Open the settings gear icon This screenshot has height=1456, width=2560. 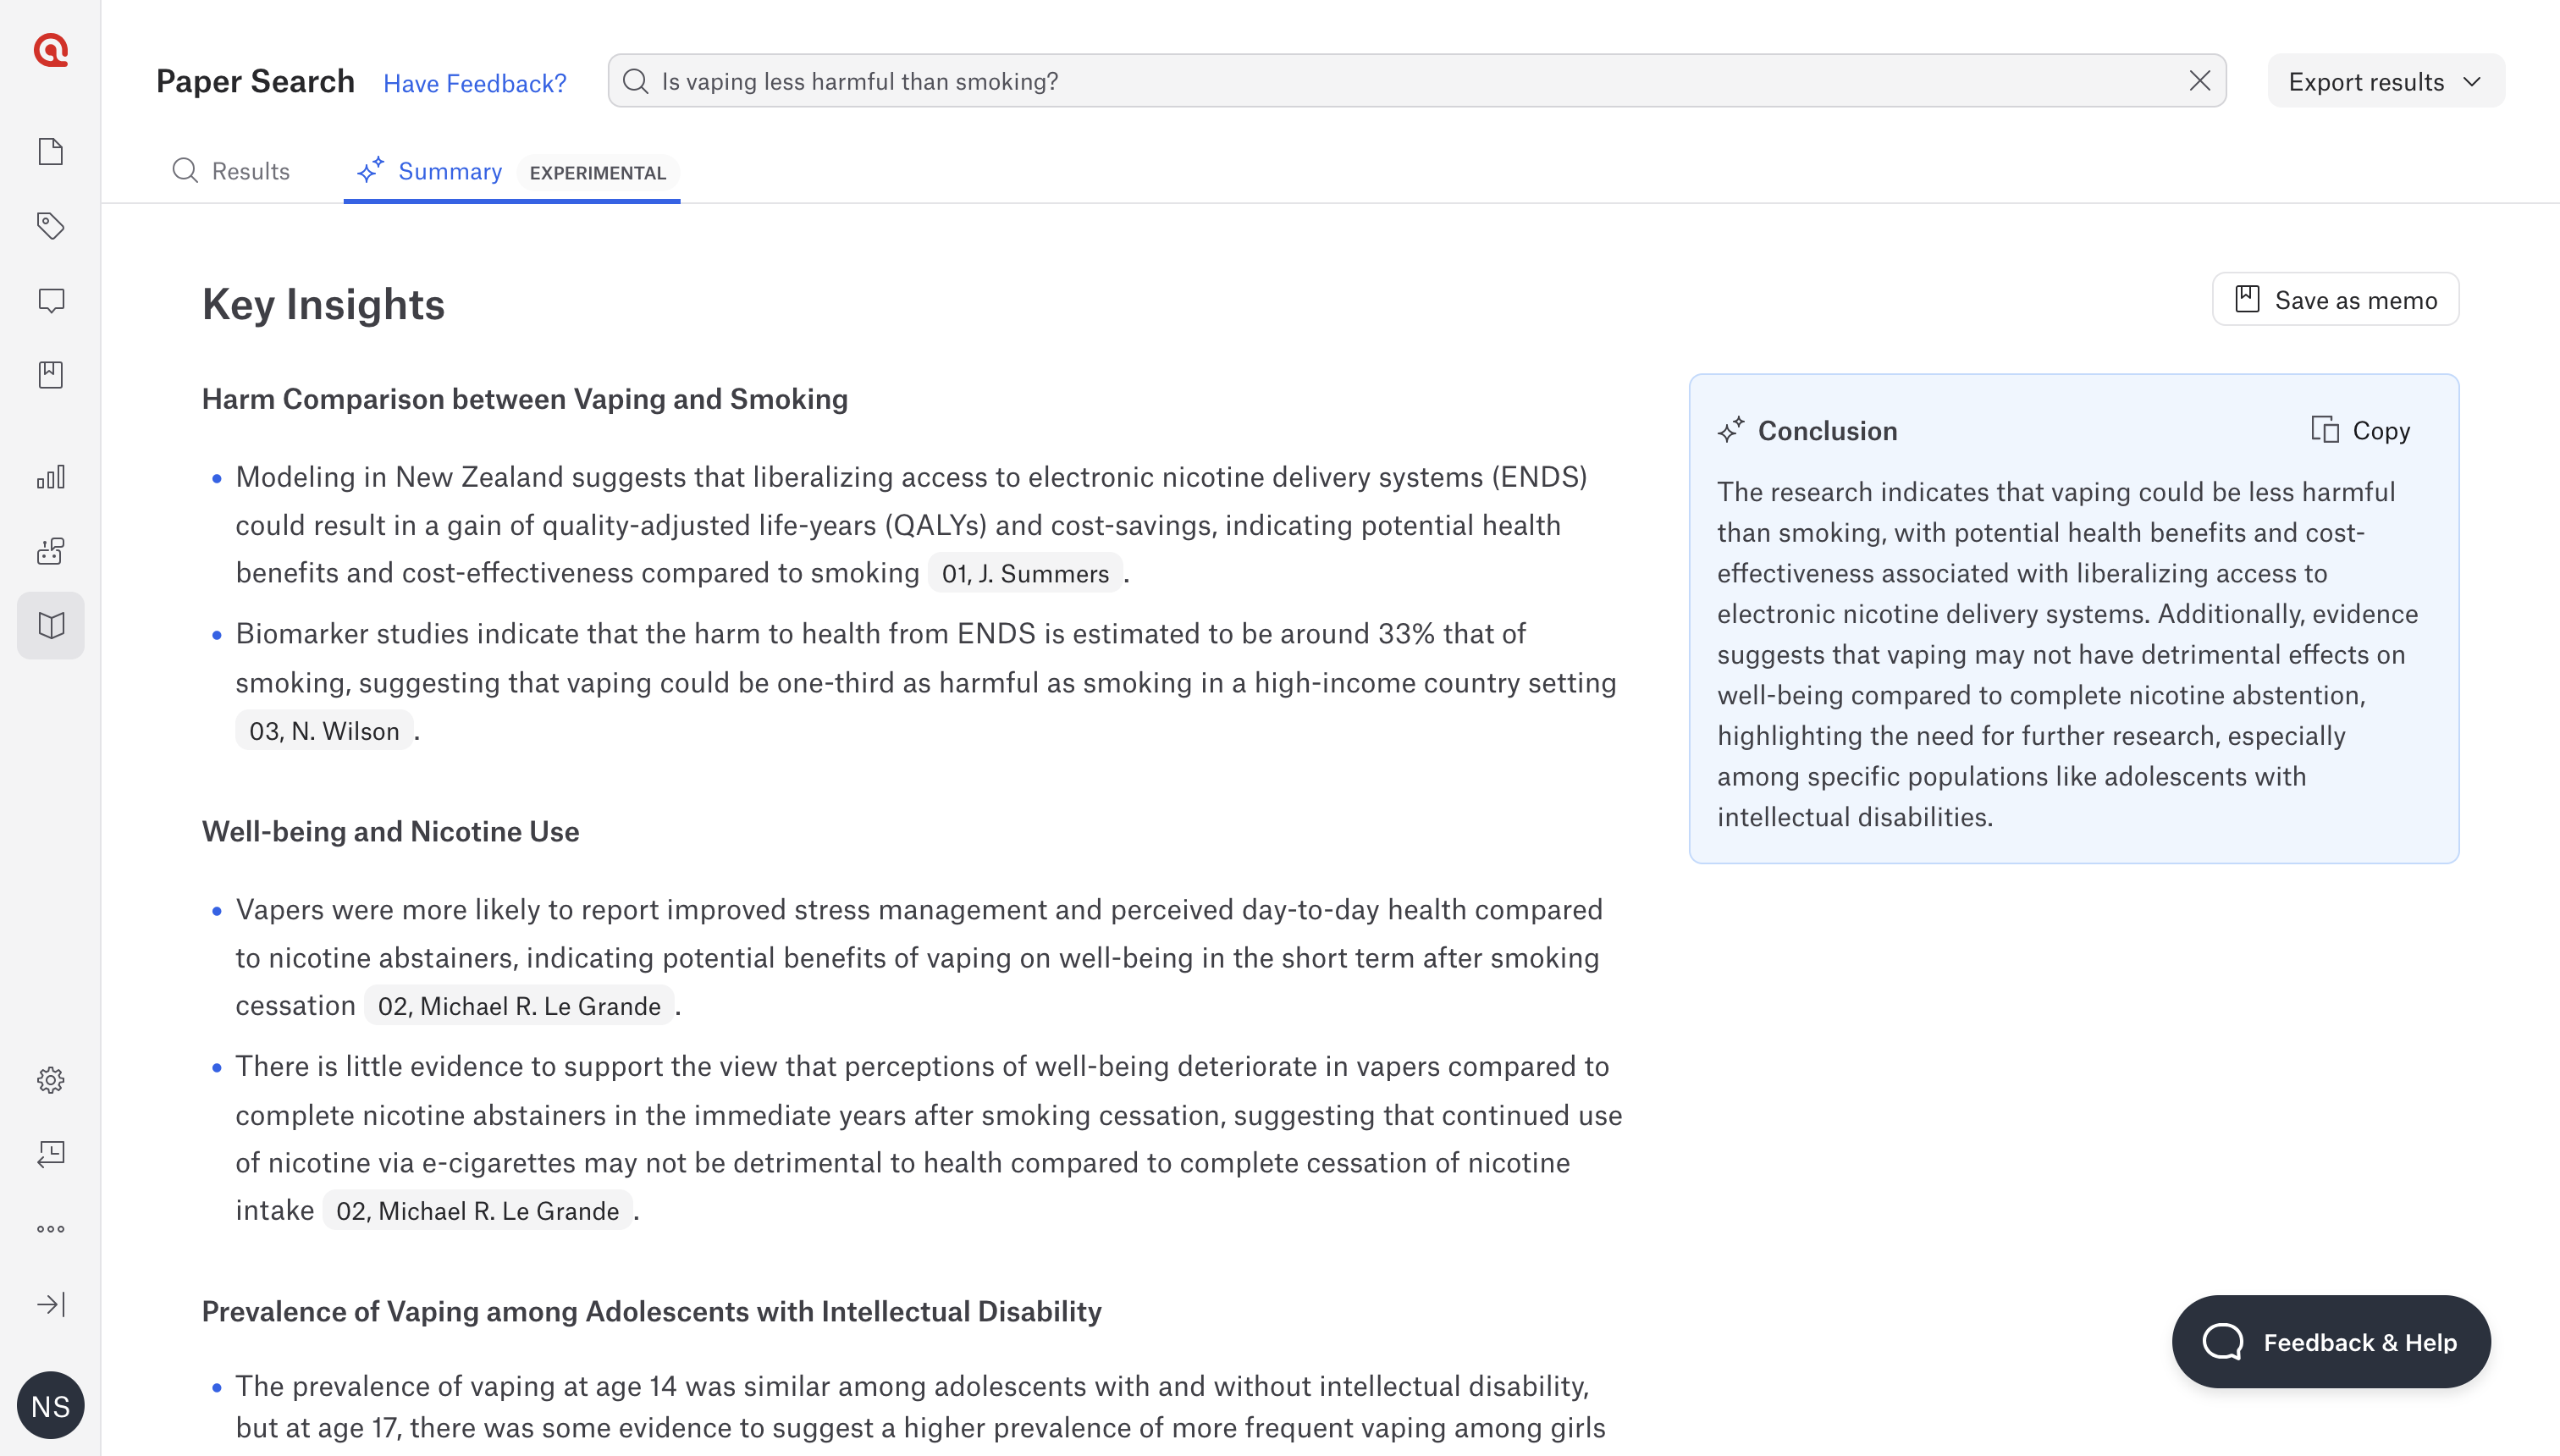point(50,1080)
